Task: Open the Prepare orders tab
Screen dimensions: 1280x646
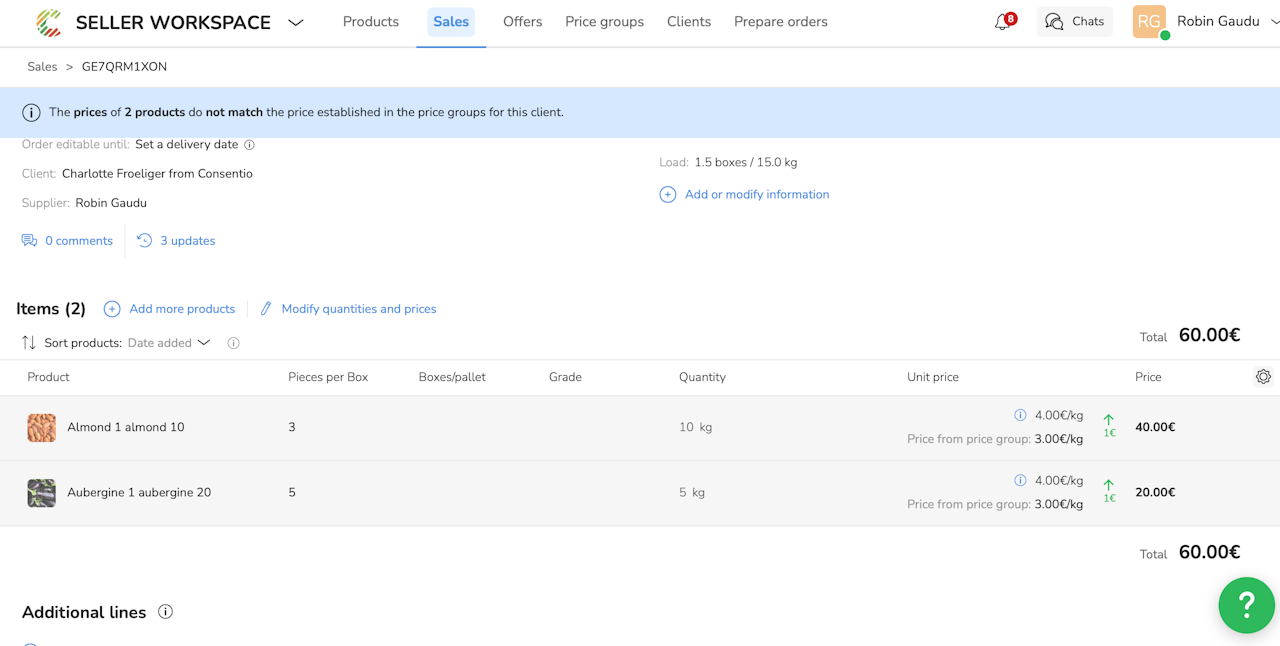Action: click(x=780, y=22)
